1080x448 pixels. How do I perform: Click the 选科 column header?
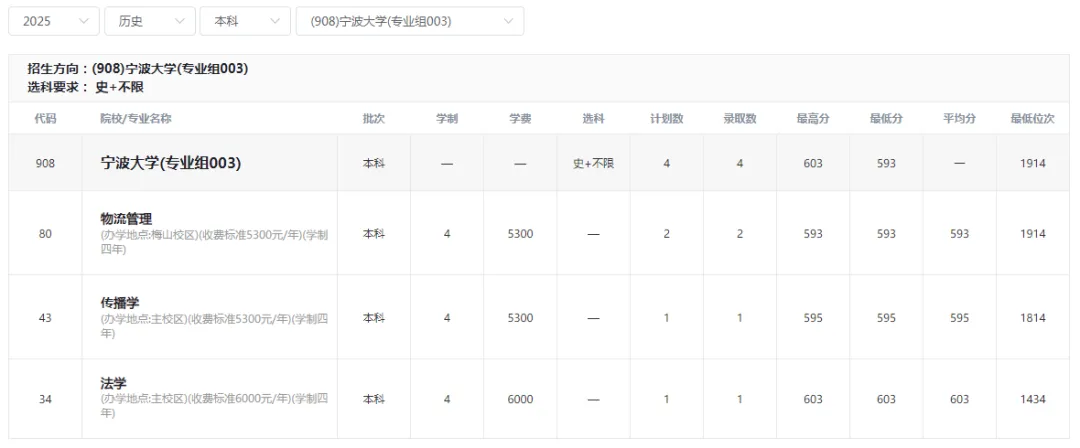pos(593,119)
